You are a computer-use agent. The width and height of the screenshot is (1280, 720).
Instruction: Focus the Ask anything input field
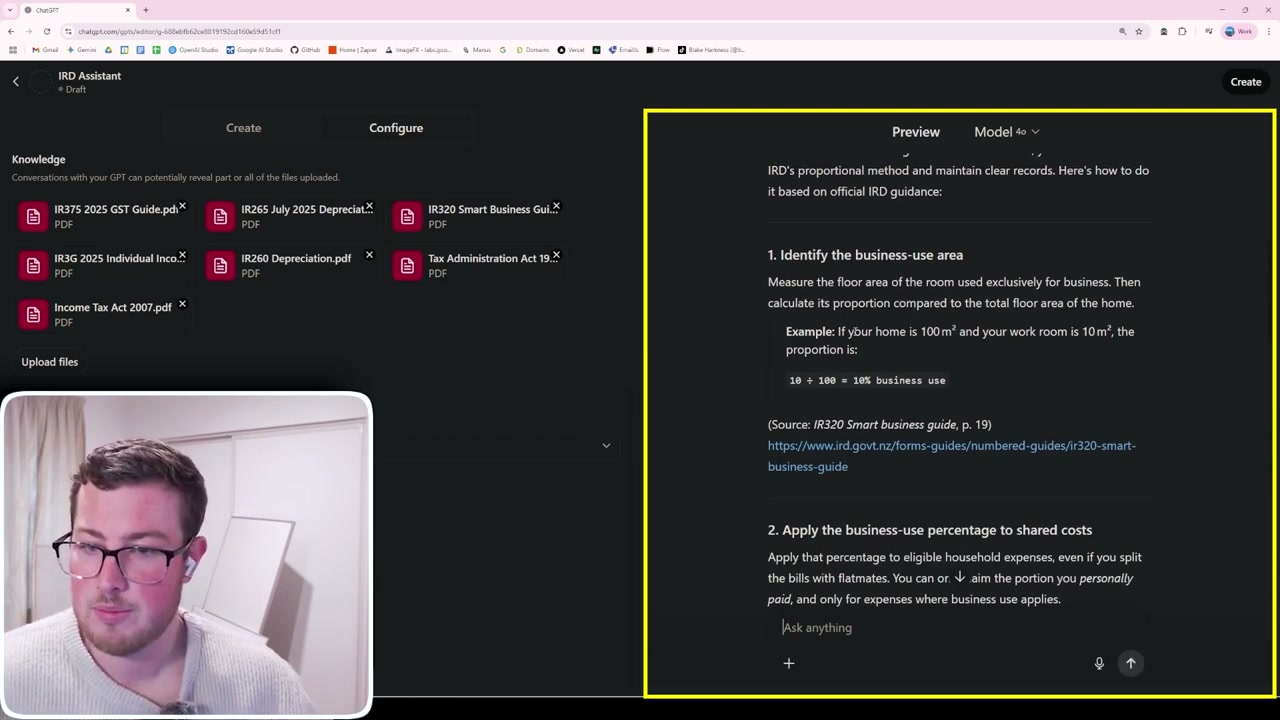click(x=958, y=628)
